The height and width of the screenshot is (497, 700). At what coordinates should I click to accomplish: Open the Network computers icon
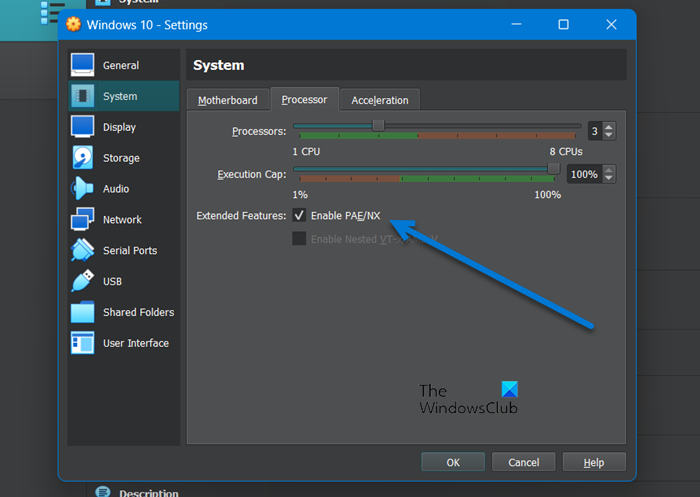[83, 219]
